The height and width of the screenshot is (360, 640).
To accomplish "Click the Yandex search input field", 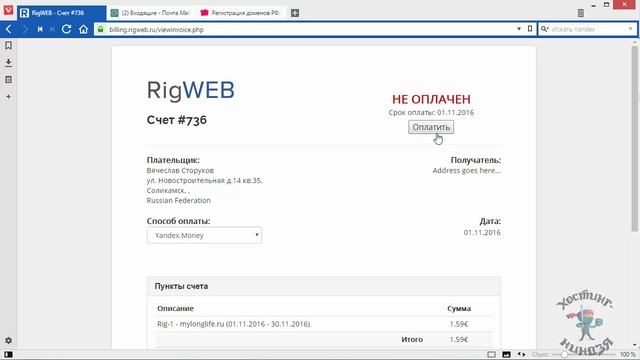I will pos(588,29).
